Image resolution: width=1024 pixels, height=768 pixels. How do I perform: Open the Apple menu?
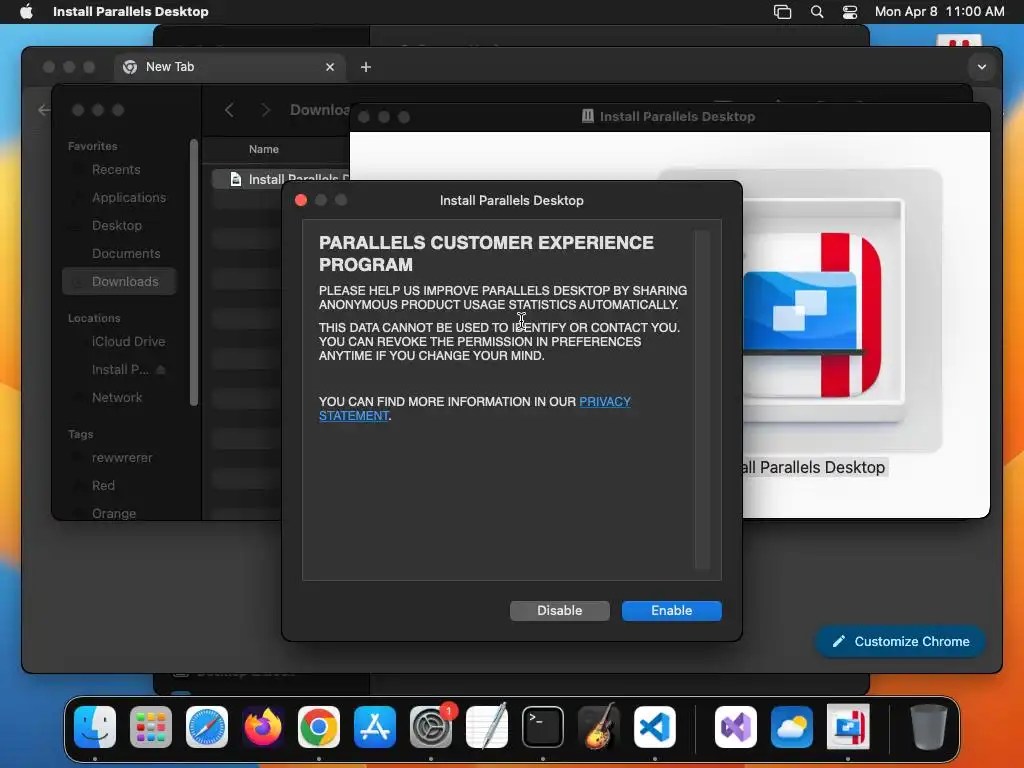[x=26, y=12]
